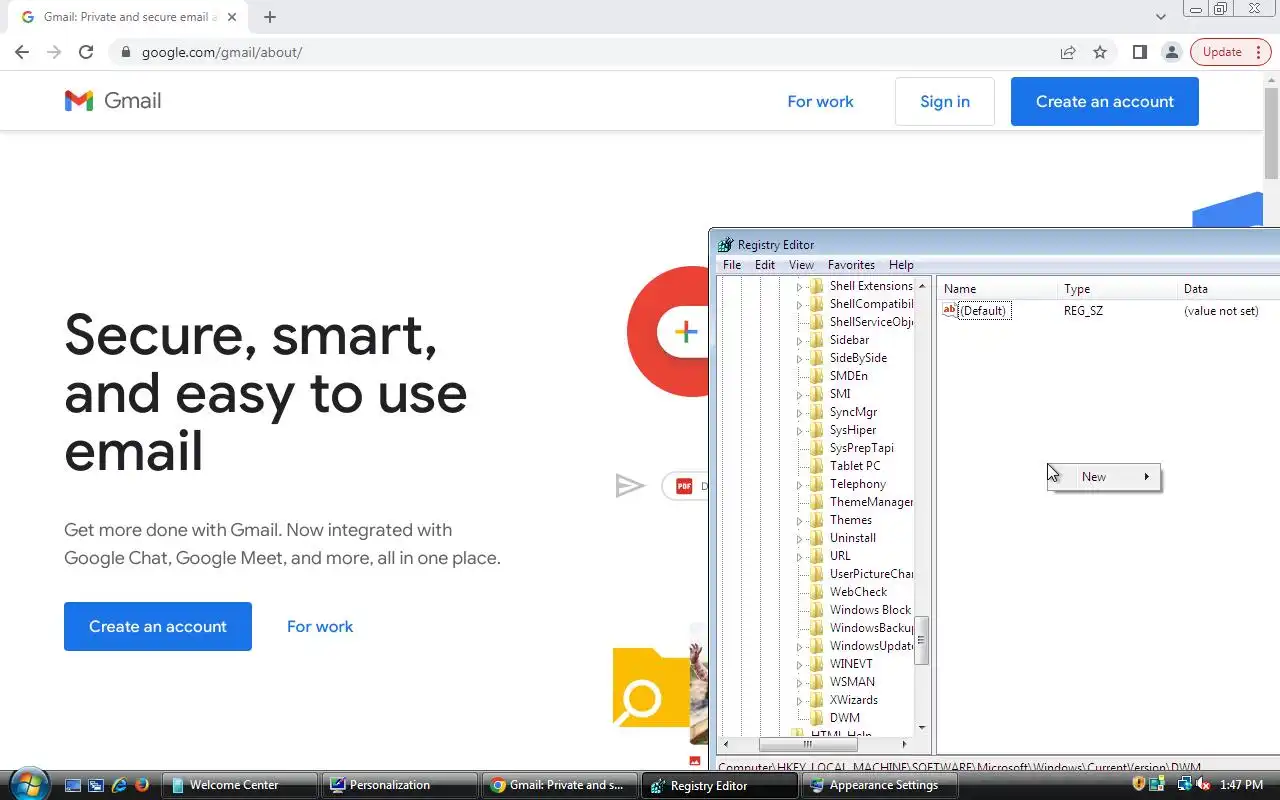Image resolution: width=1280 pixels, height=800 pixels.
Task: Click the muted volume tray icon
Action: click(1202, 785)
